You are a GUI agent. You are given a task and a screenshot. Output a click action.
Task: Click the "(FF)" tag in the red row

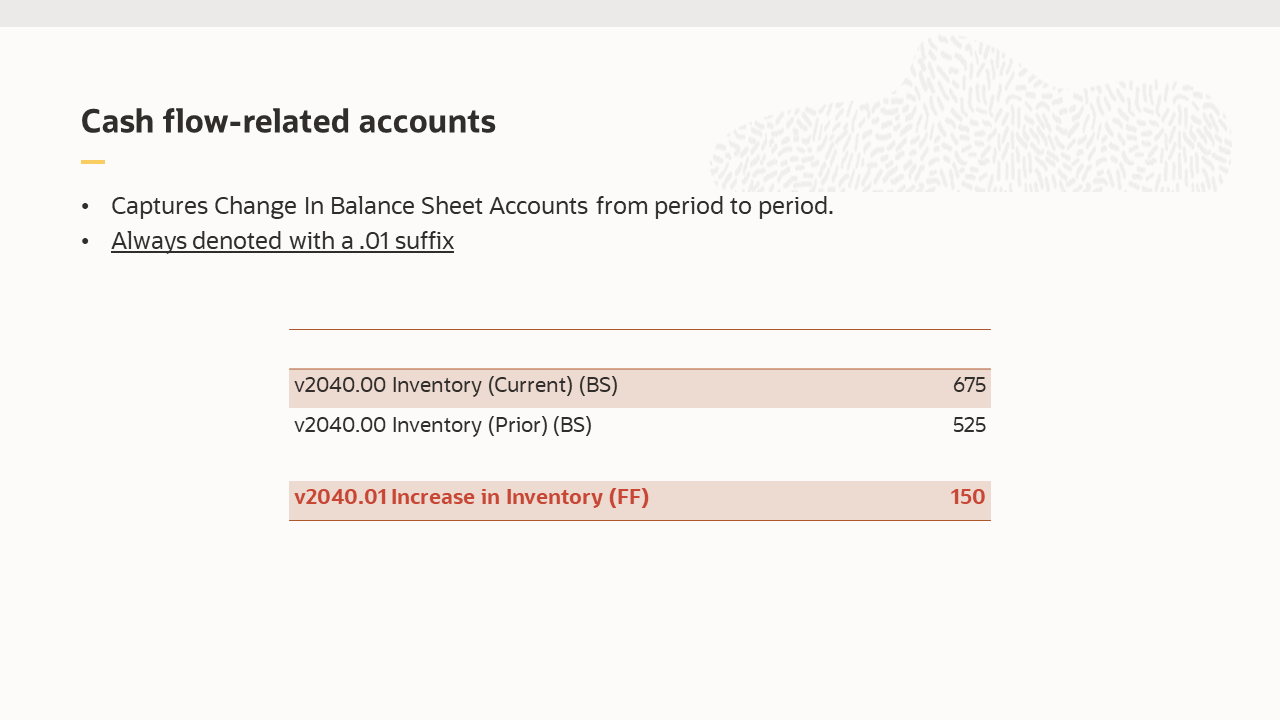click(x=628, y=497)
